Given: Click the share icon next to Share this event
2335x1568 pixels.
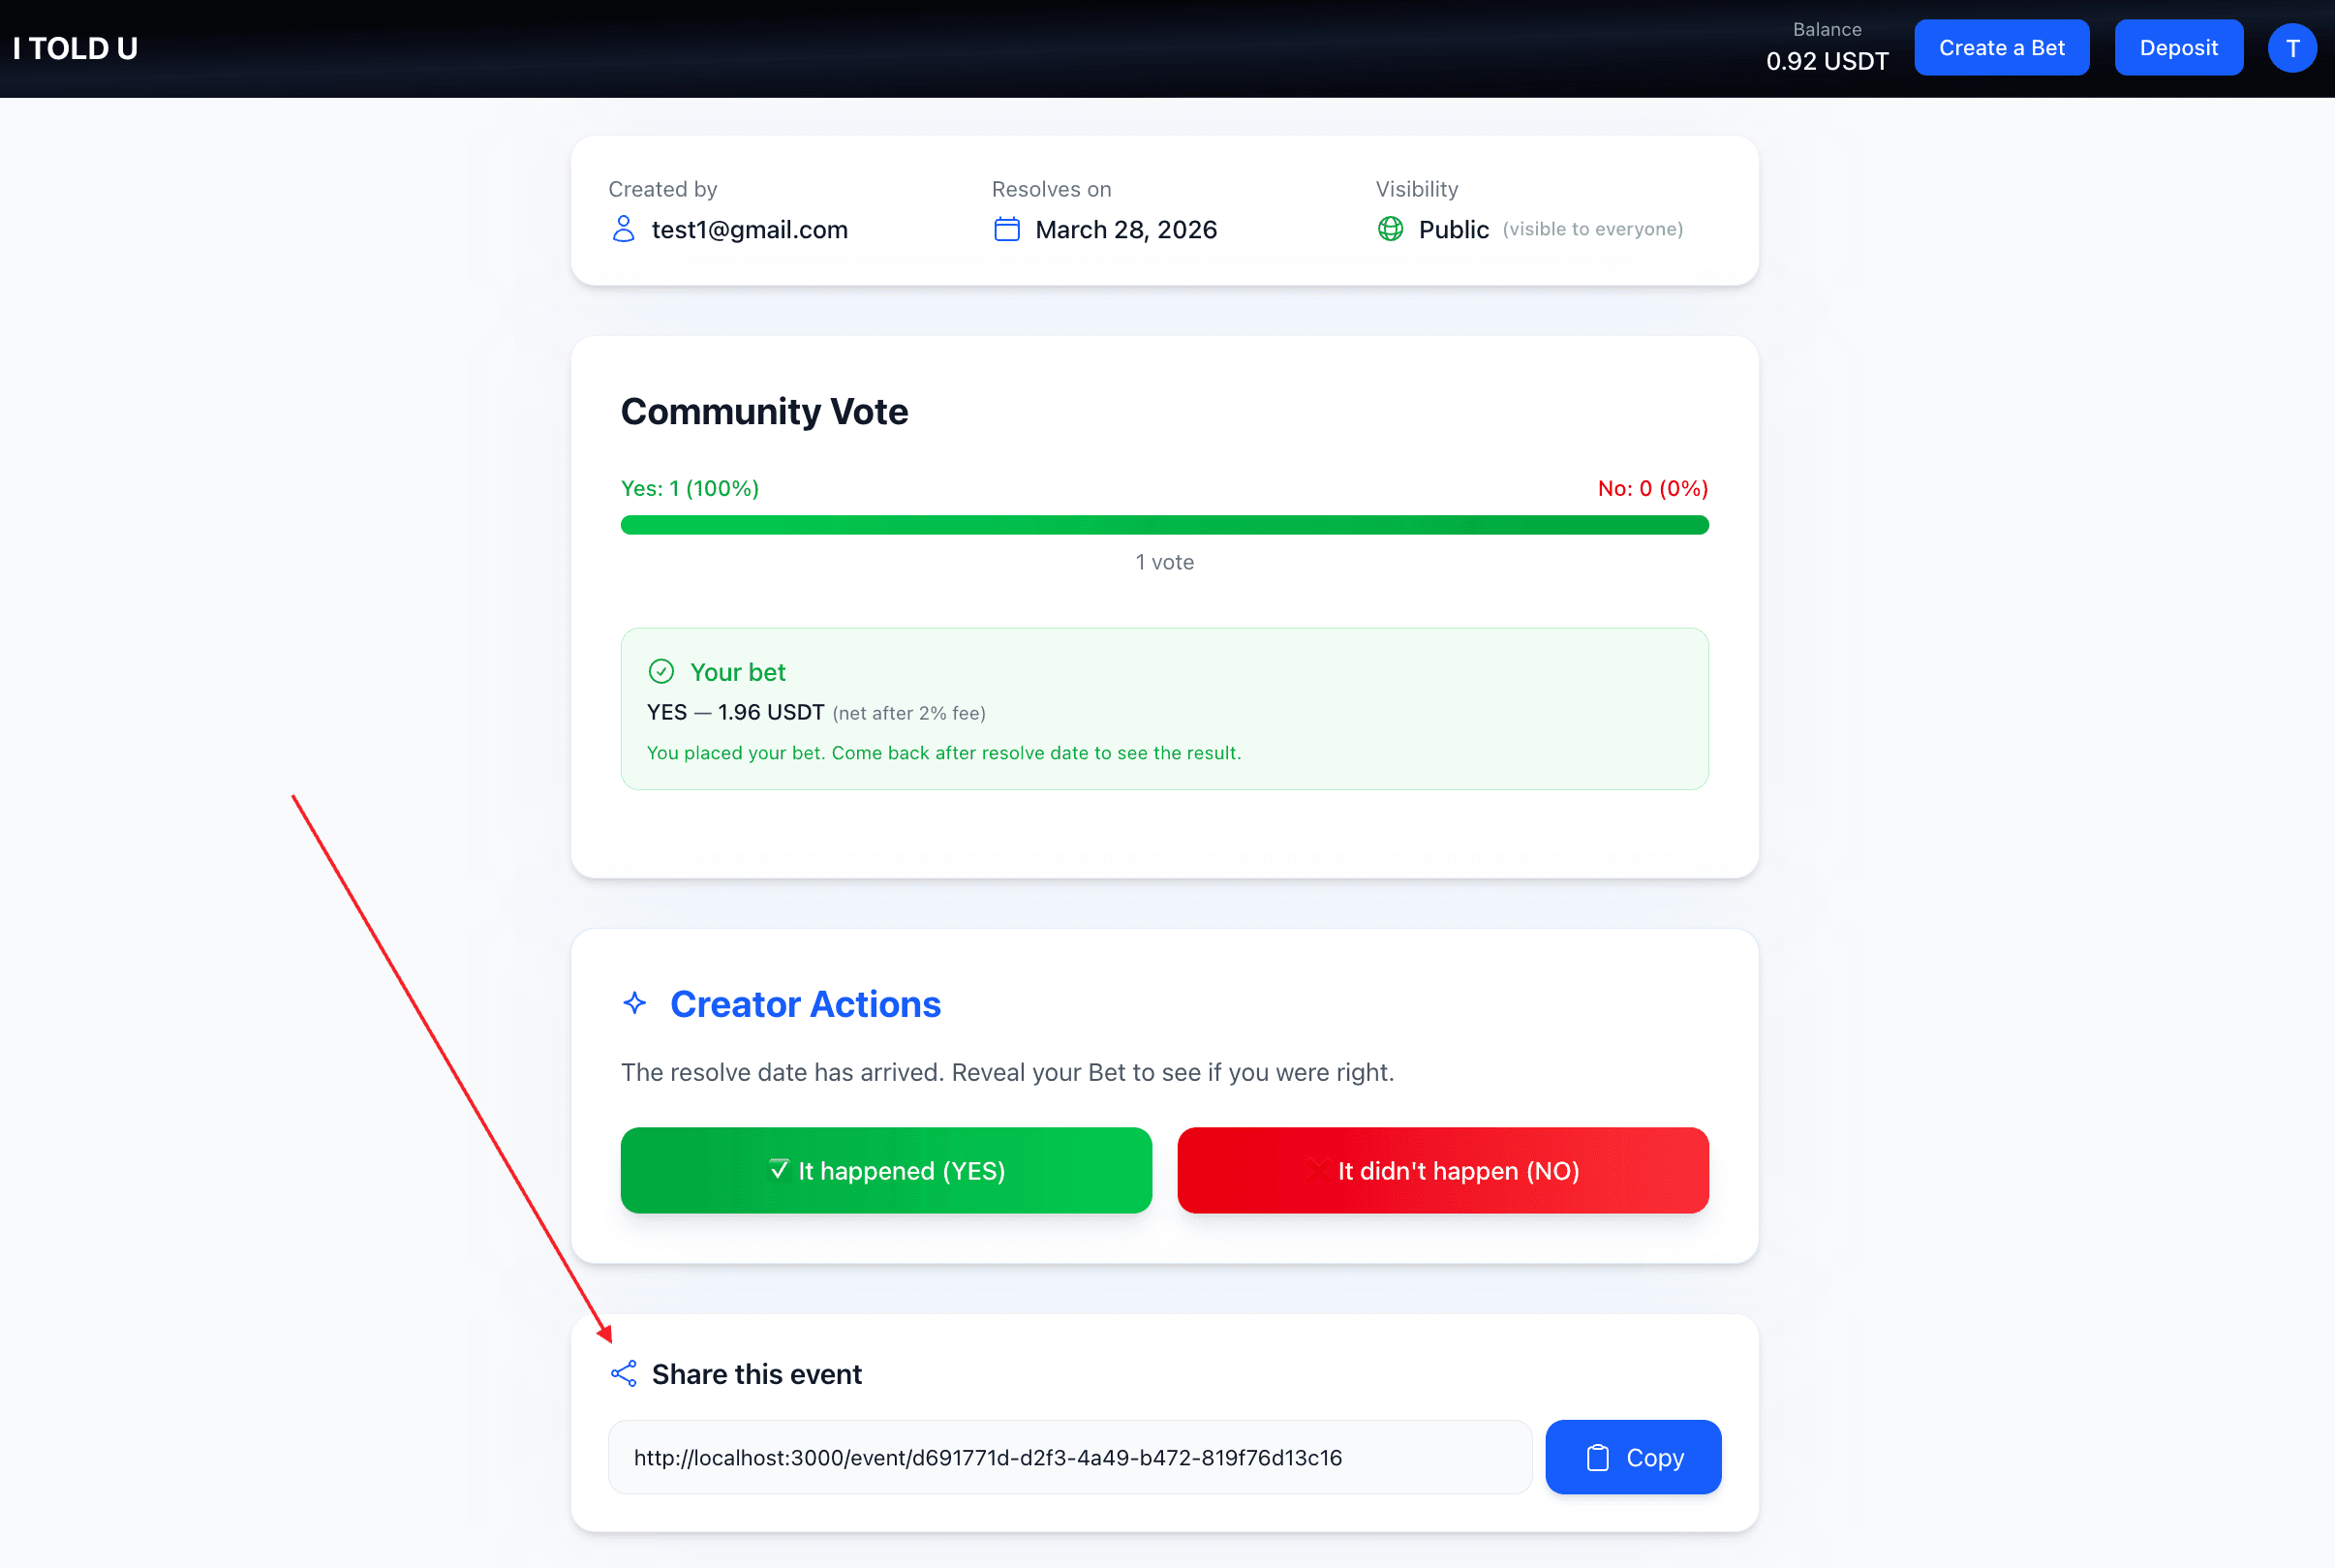Looking at the screenshot, I should click(623, 1374).
